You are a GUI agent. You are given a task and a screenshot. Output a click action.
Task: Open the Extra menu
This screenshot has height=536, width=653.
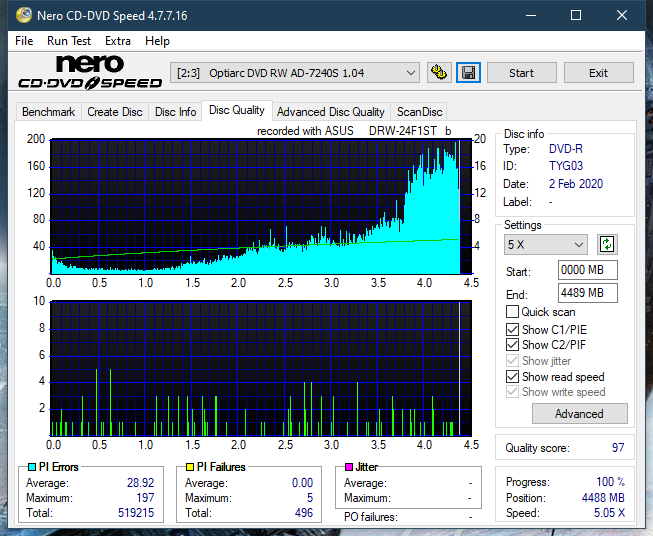tap(118, 41)
